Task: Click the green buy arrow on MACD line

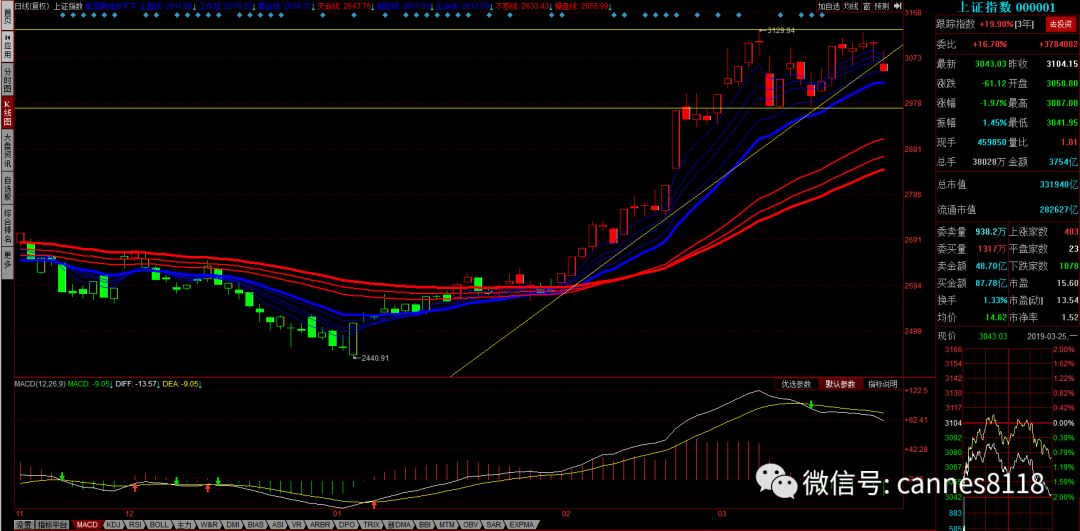Action: (x=811, y=405)
